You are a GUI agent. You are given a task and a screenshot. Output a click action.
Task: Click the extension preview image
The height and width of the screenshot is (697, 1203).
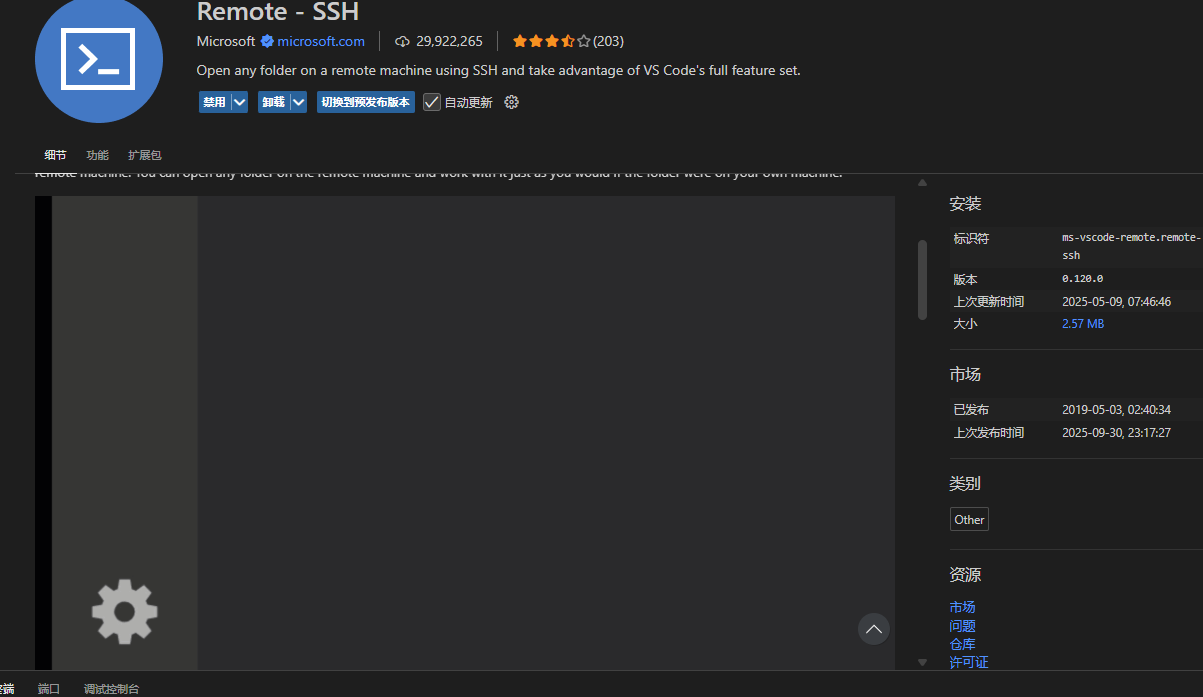pos(465,433)
